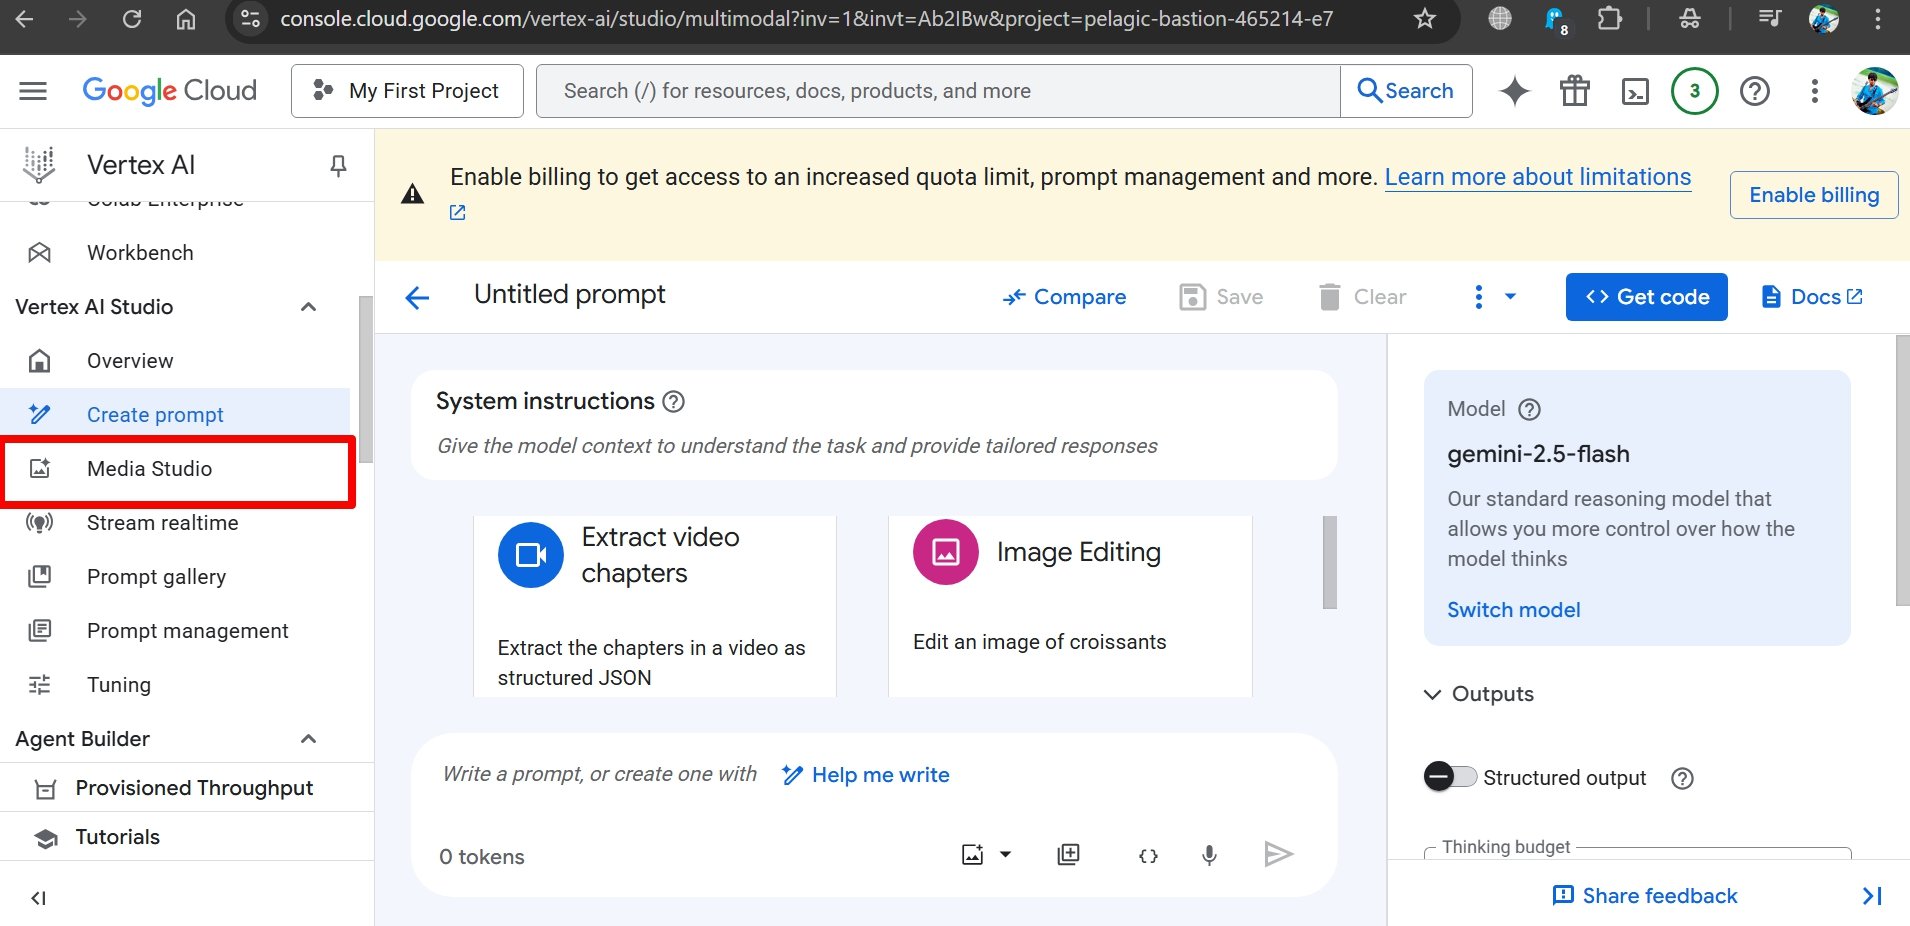Open the help question mark icon
1910x926 pixels.
click(x=1755, y=91)
